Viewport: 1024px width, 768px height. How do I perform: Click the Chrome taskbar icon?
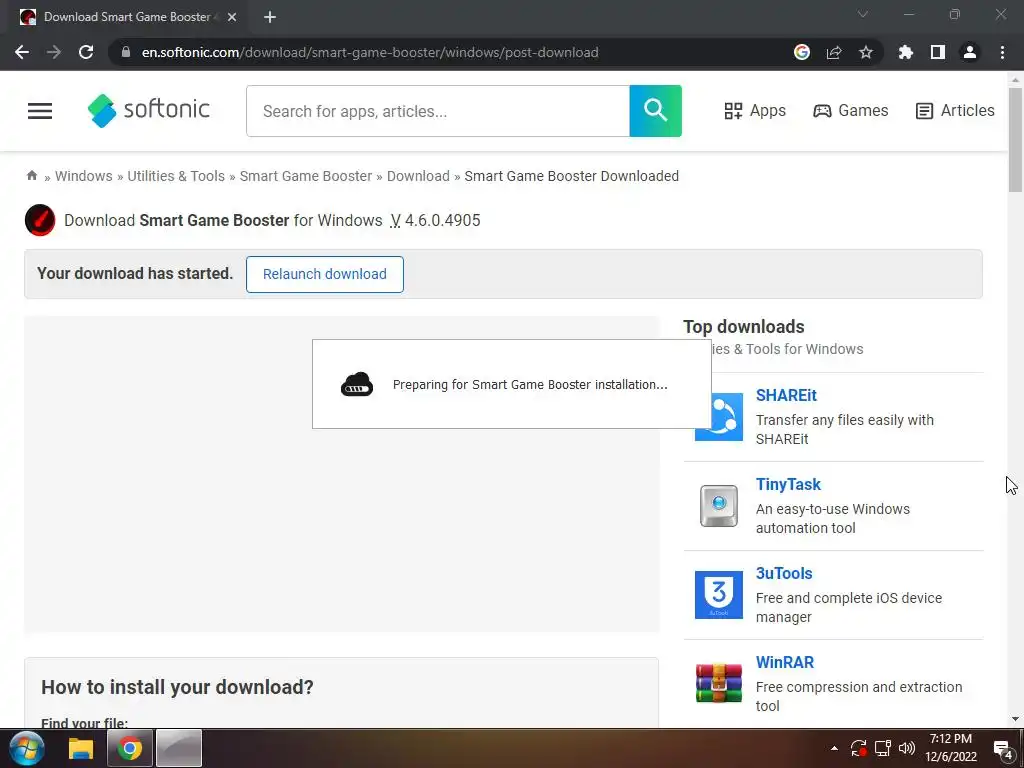click(x=129, y=748)
